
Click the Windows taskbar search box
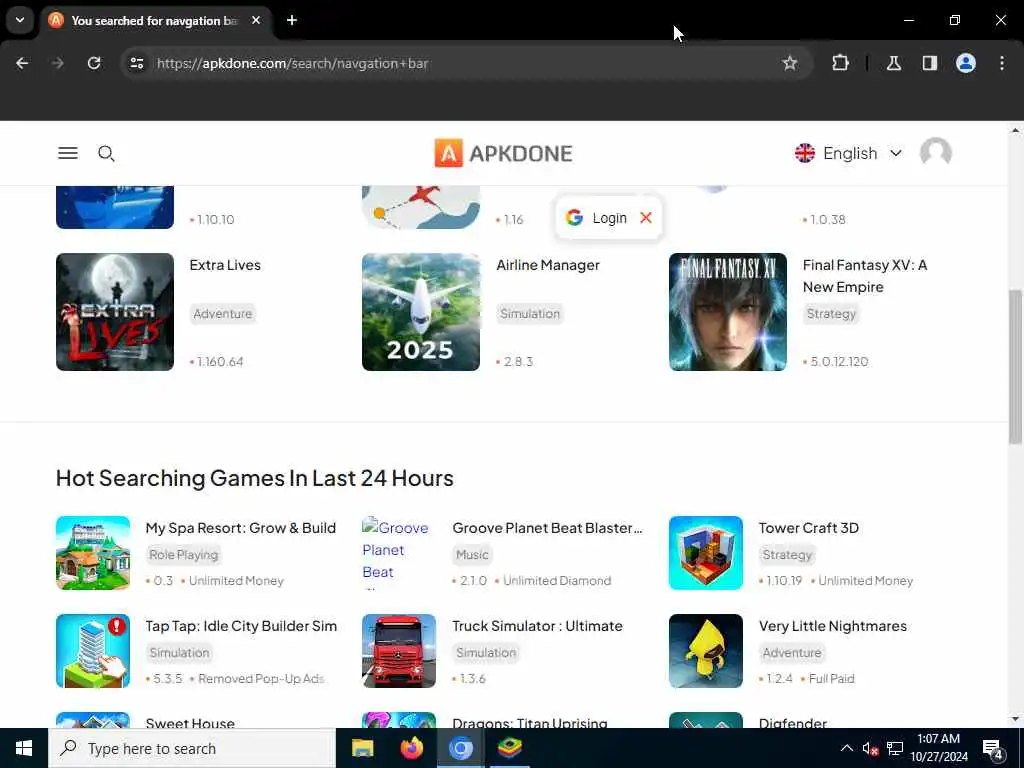coord(191,748)
